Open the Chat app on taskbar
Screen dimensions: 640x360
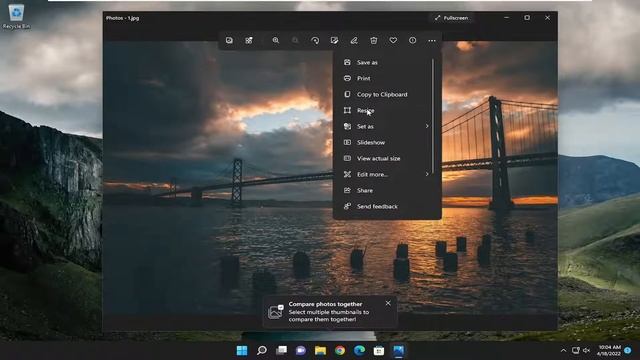click(301, 351)
